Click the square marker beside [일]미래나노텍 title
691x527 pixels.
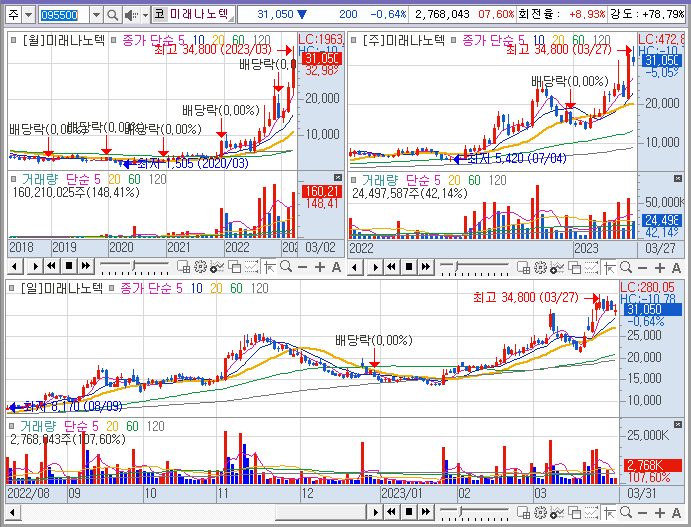[x=12, y=288]
